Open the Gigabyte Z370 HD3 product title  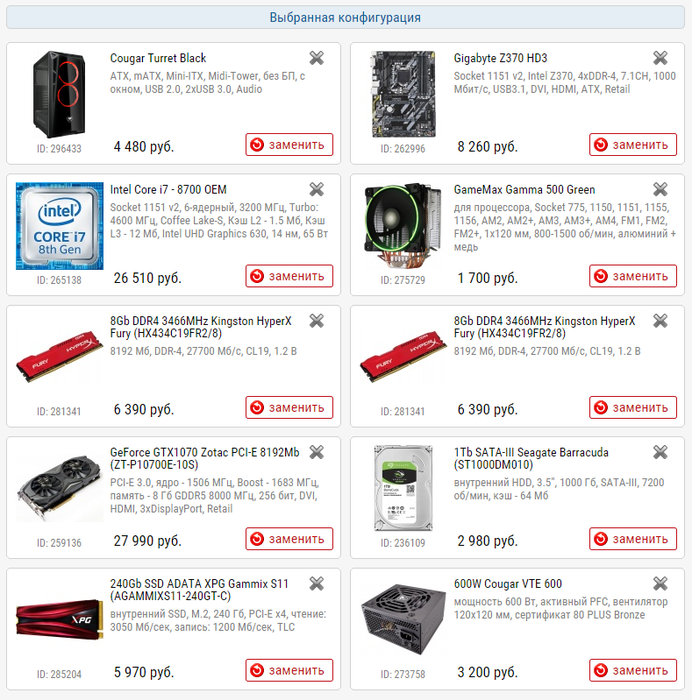pos(500,58)
